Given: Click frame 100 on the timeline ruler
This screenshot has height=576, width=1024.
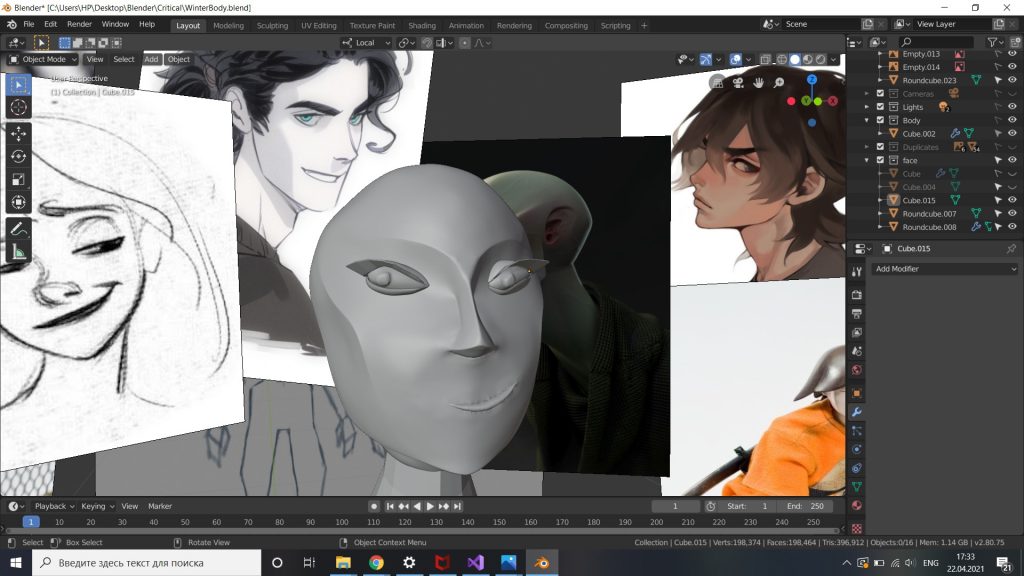Looking at the screenshot, I should point(342,522).
